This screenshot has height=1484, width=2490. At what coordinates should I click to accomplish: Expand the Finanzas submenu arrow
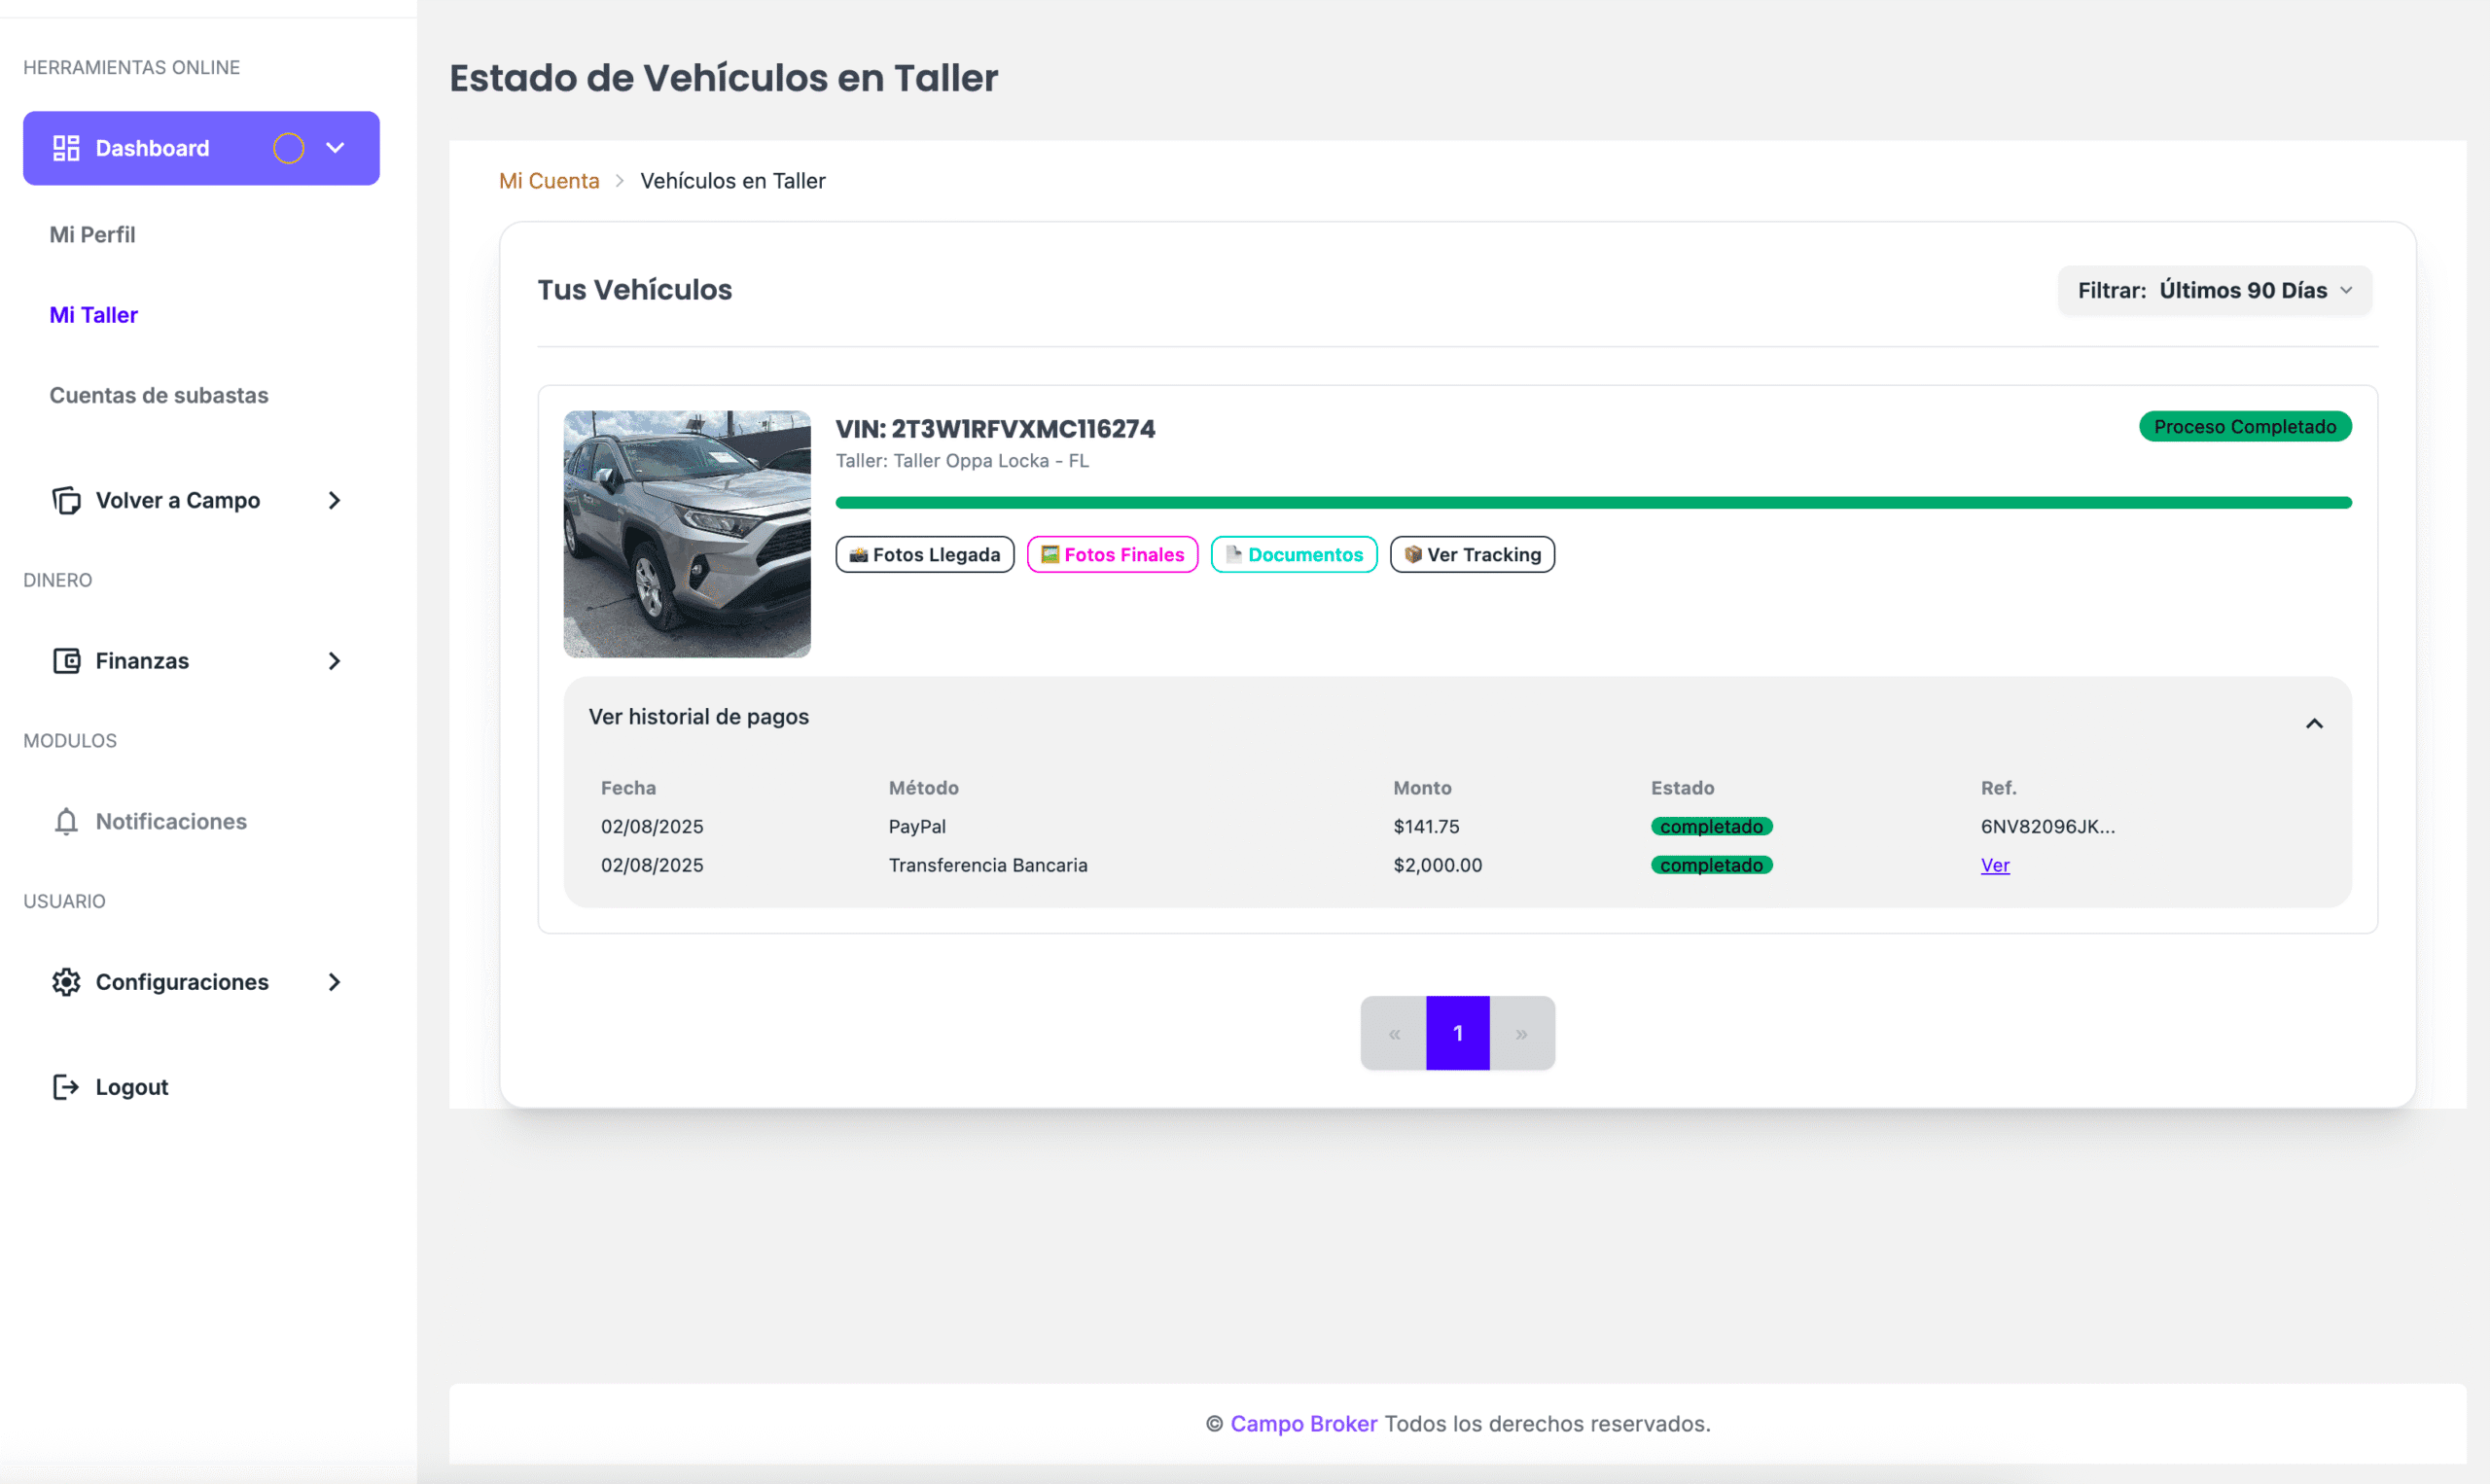tap(335, 661)
